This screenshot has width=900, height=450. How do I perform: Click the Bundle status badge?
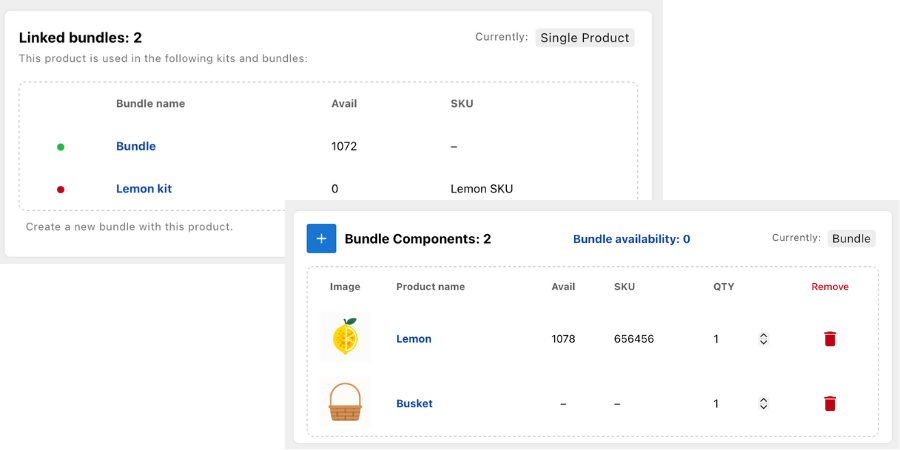pyautogui.click(x=851, y=239)
